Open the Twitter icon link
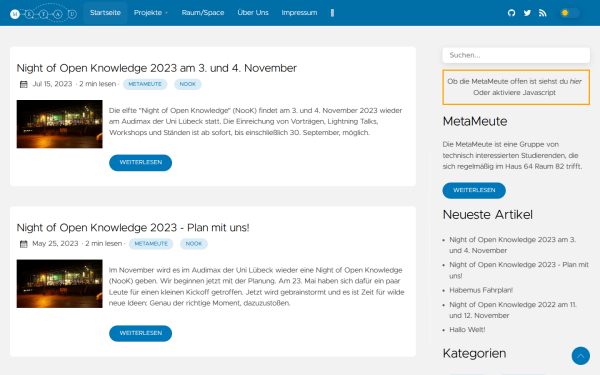600x375 pixels. [x=527, y=13]
